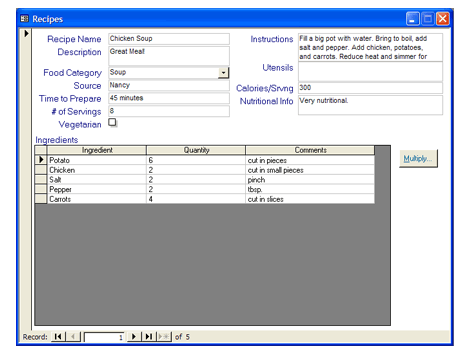473x362 pixels.
Task: Click the Ingredients section label
Action: [57, 140]
